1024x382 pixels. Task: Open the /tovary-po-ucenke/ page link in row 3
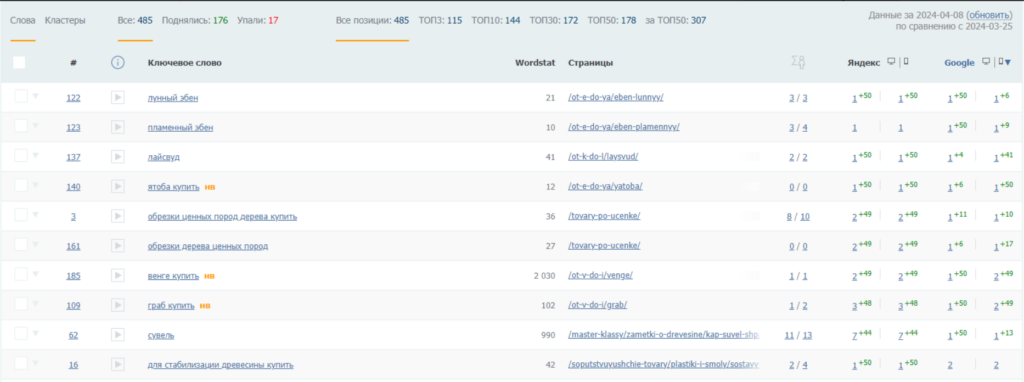(x=604, y=216)
